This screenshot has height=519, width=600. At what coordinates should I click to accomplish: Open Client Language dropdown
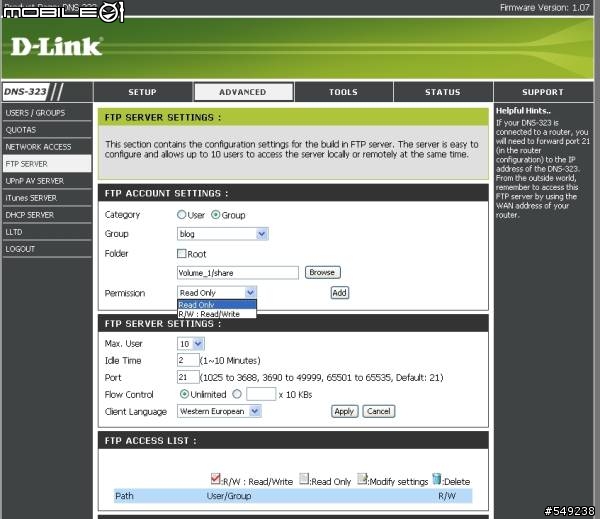click(219, 411)
